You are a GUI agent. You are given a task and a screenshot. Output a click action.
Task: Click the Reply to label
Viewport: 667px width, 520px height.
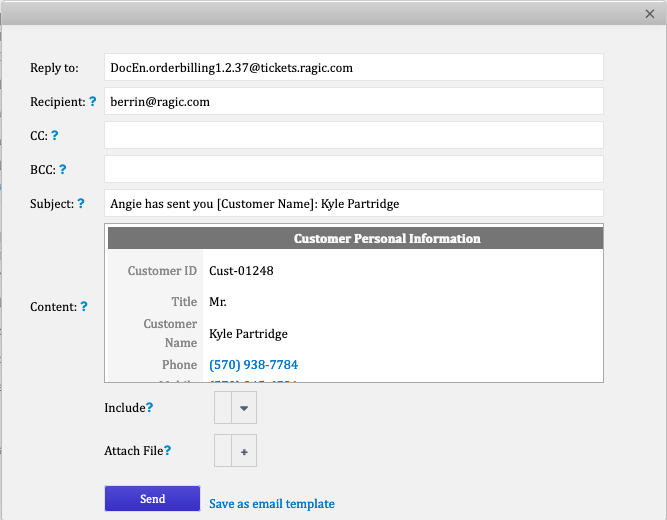click(54, 68)
